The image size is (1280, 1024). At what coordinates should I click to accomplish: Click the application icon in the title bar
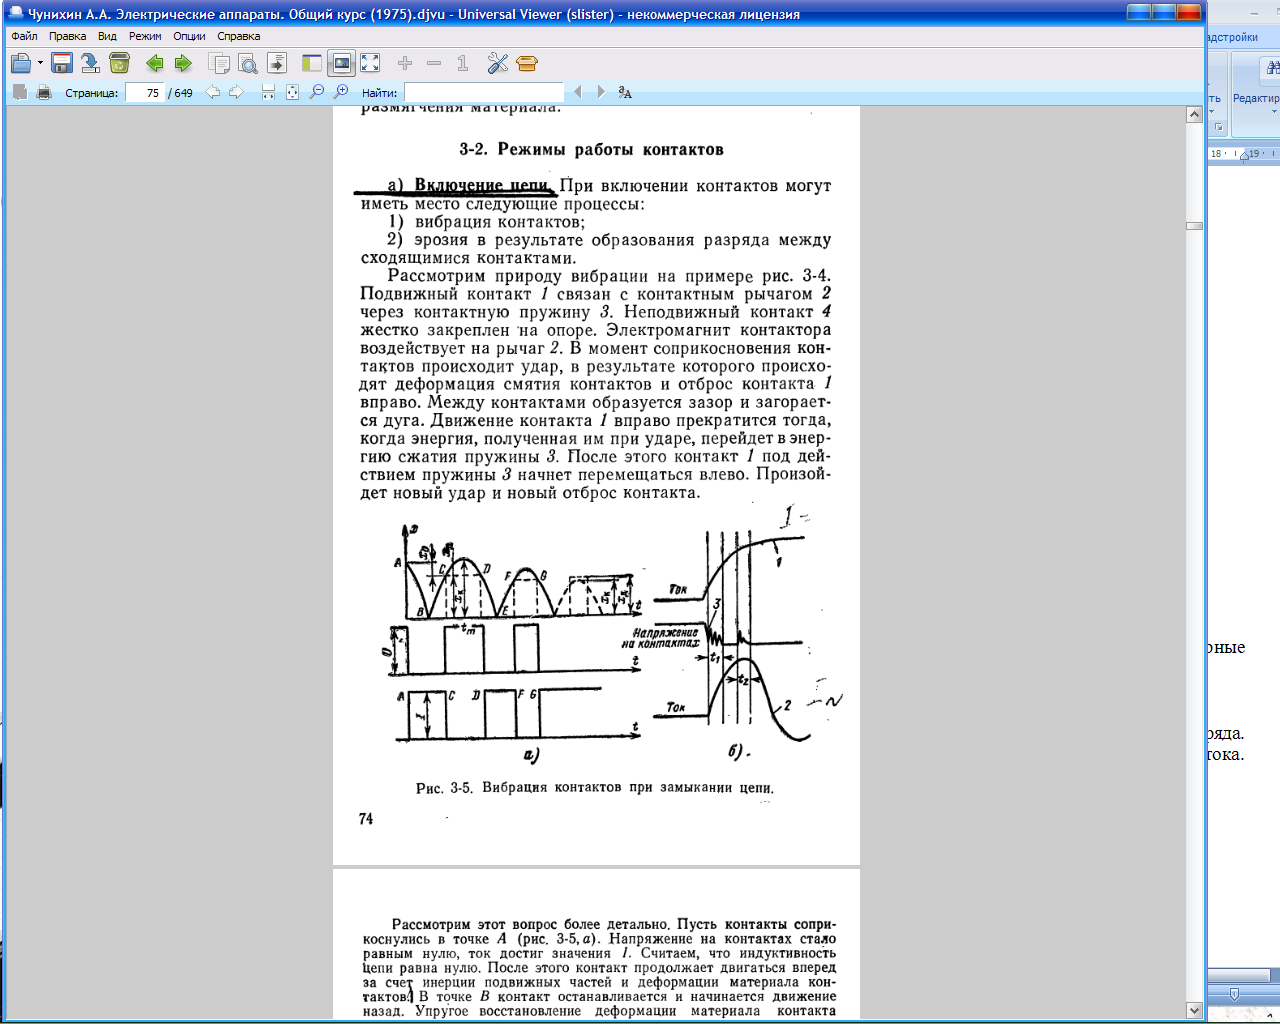(15, 14)
